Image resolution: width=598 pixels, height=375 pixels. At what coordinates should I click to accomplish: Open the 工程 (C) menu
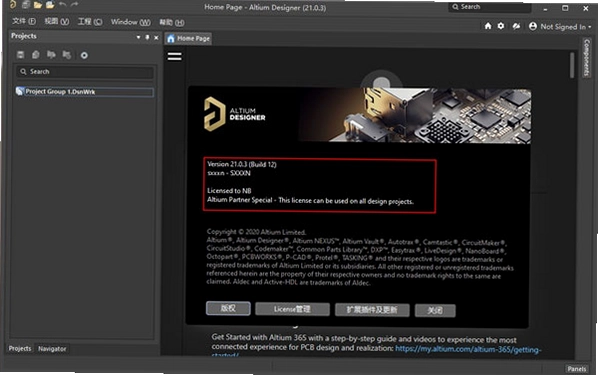click(90, 21)
